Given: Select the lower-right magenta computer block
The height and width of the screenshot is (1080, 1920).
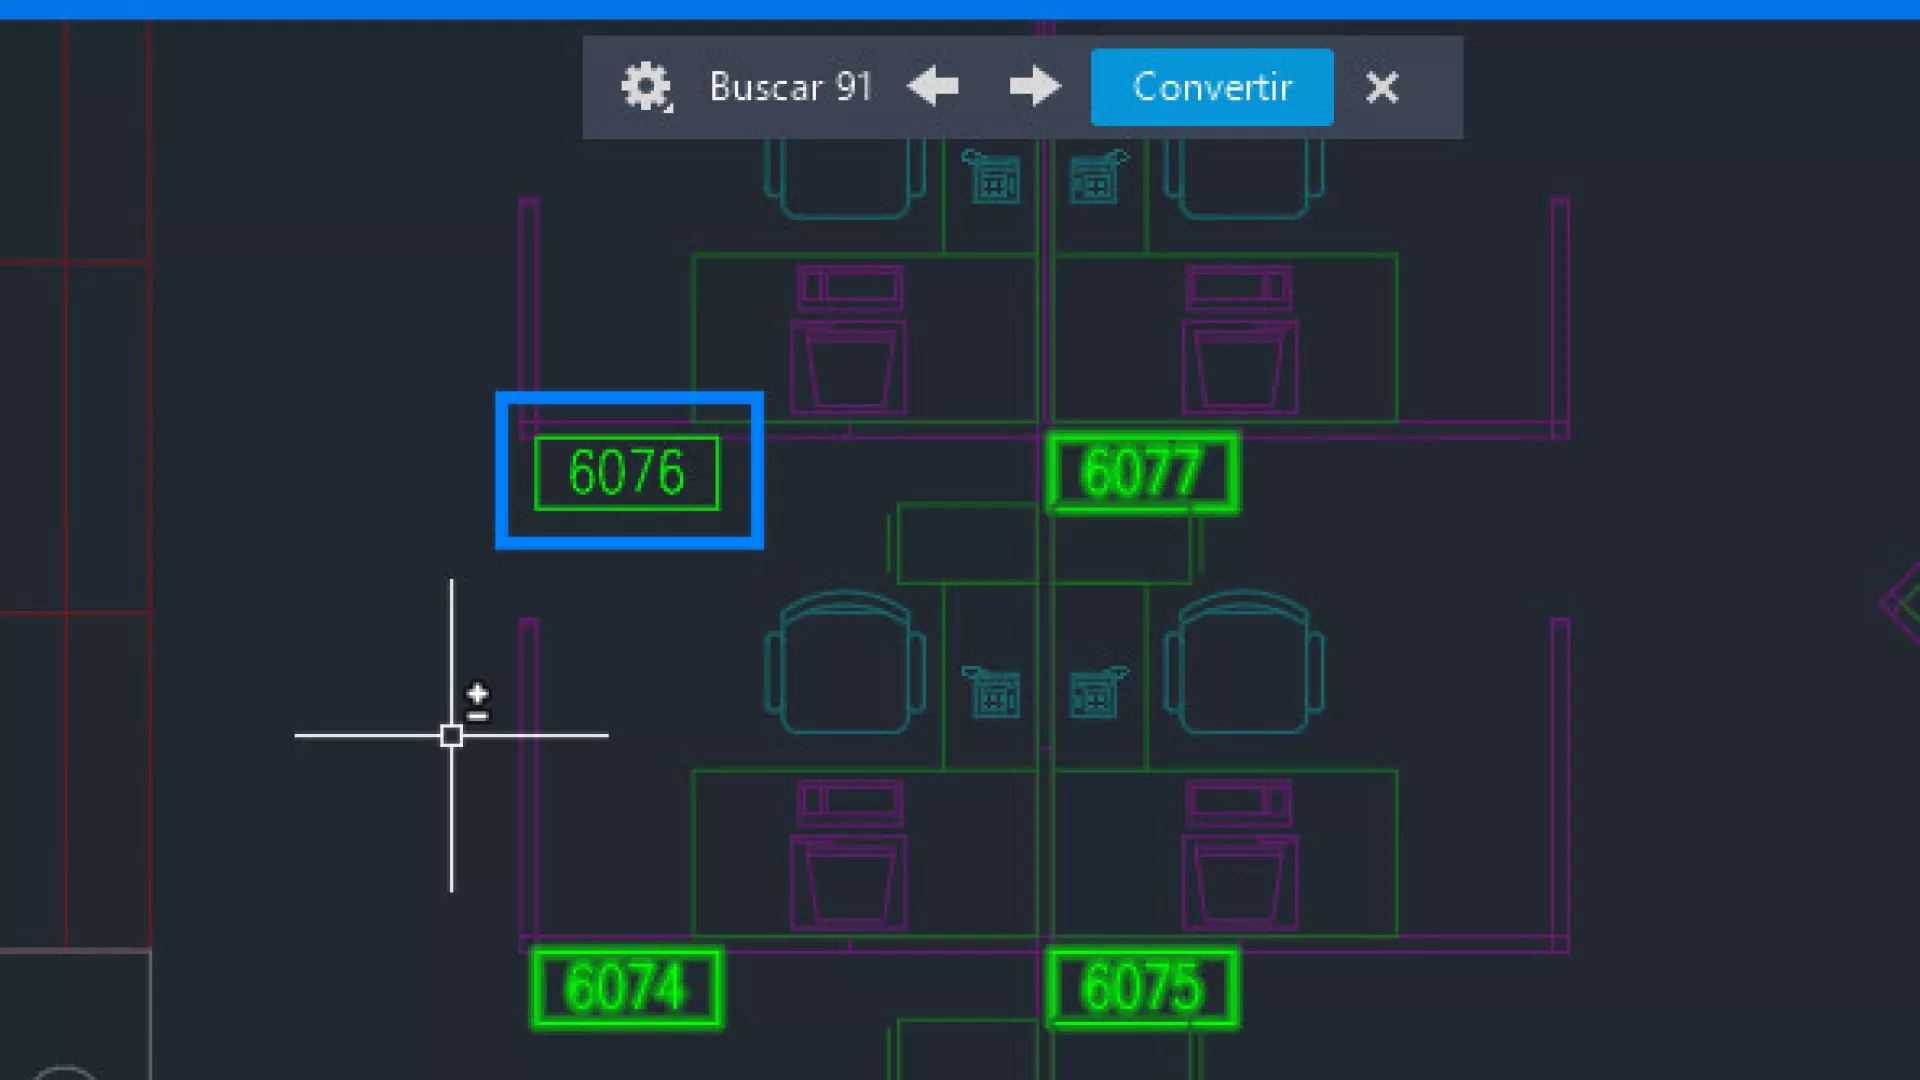Looking at the screenshot, I should pos(1240,855).
